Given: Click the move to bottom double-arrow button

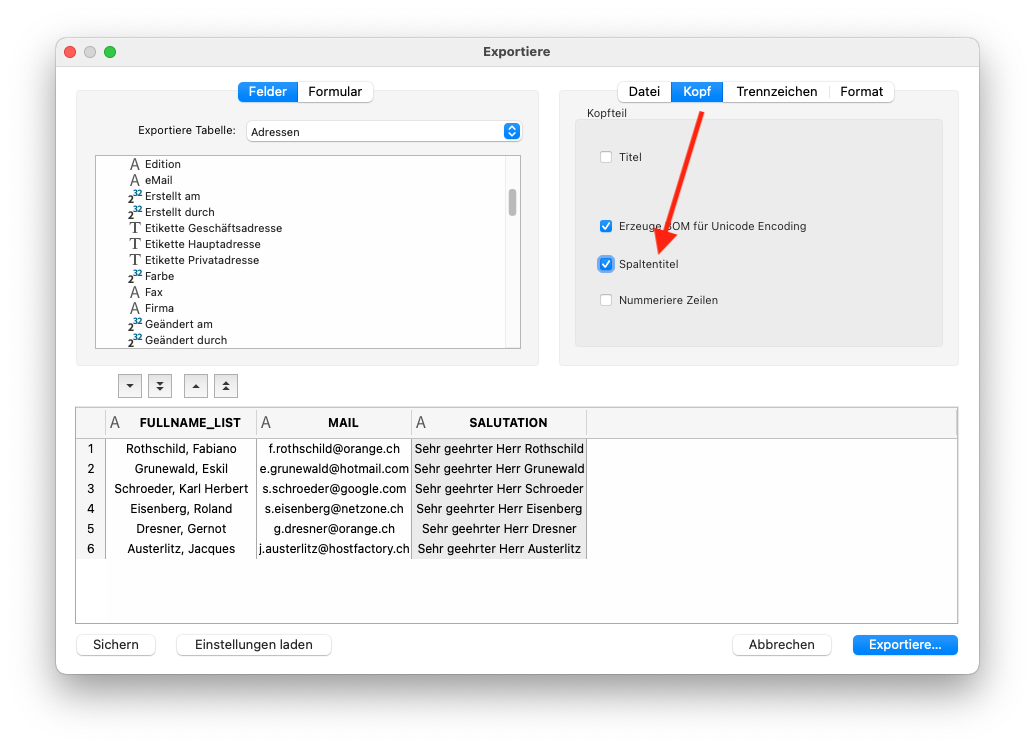Looking at the screenshot, I should 160,386.
